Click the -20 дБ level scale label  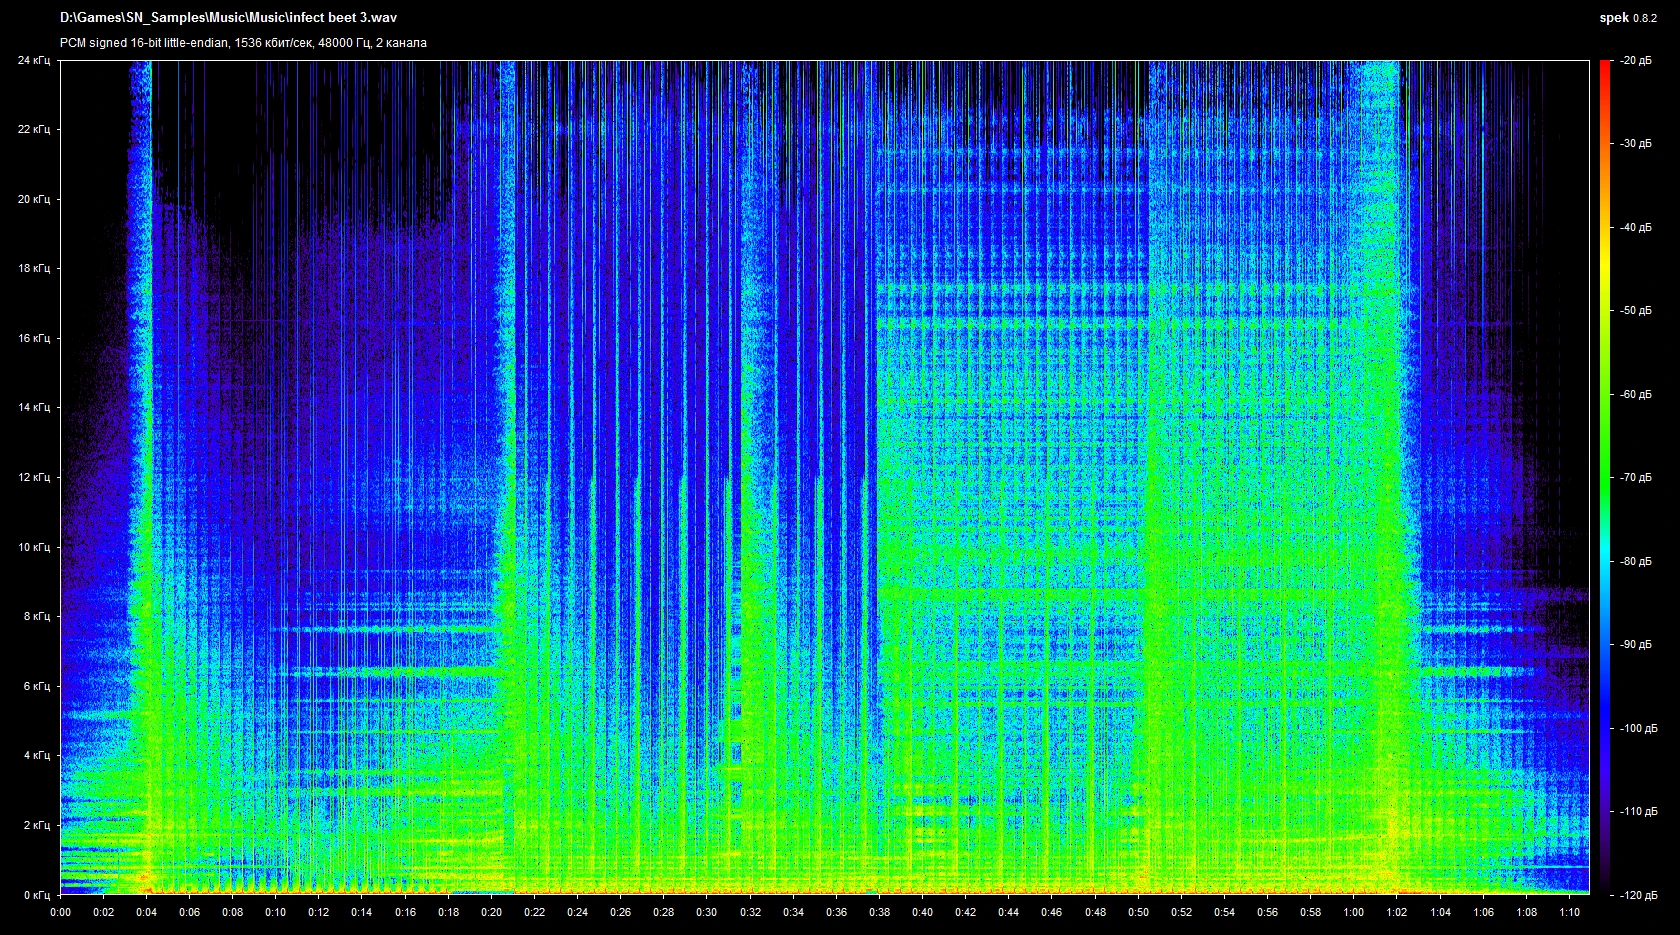pyautogui.click(x=1636, y=61)
